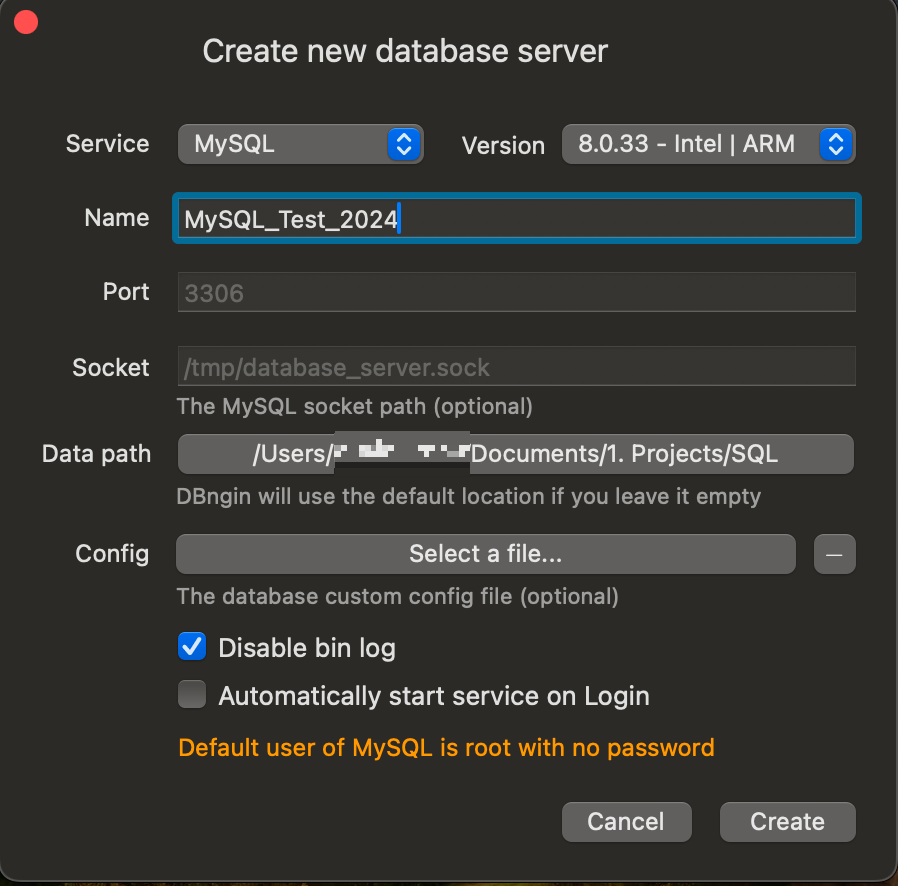Click the 'Service' label

(x=107, y=144)
